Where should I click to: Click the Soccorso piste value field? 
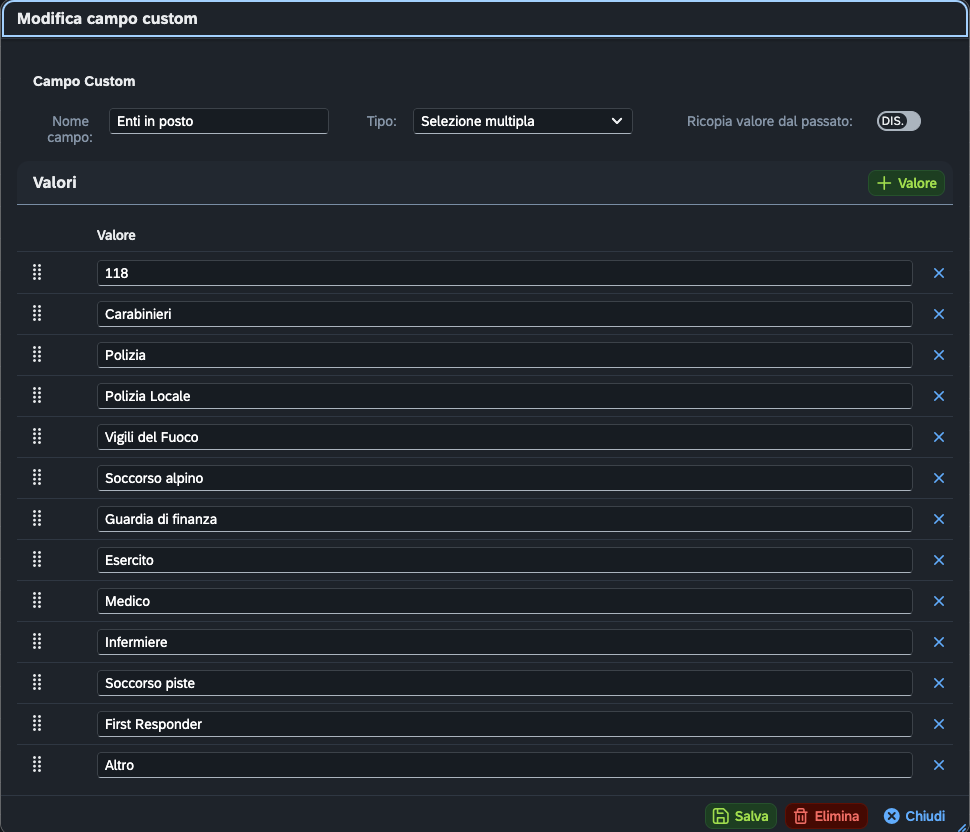[504, 683]
